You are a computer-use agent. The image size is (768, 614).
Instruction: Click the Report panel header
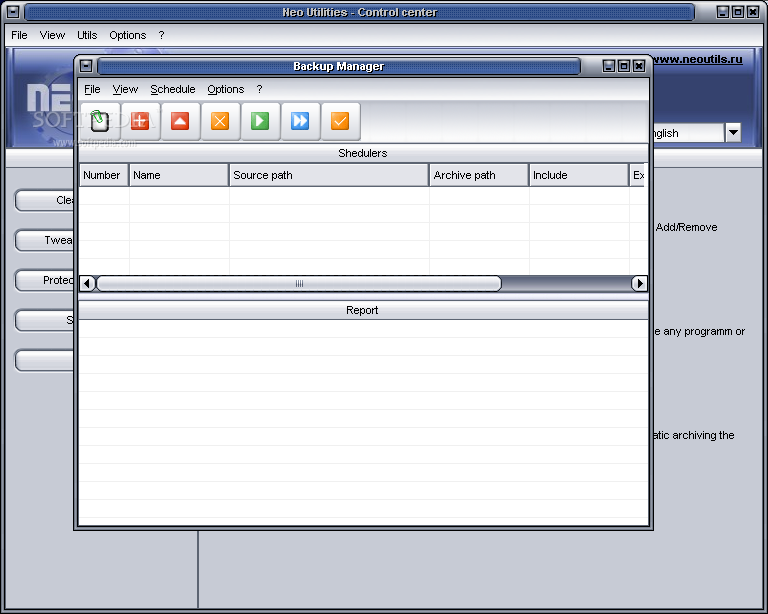pyautogui.click(x=363, y=310)
